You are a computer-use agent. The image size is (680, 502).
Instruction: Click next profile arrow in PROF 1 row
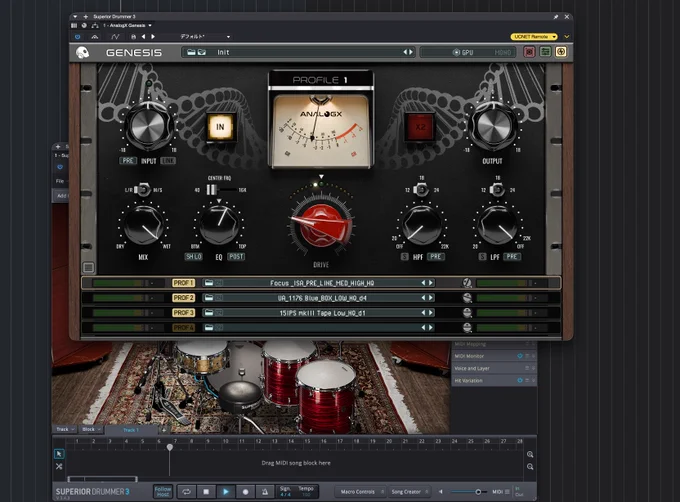click(431, 283)
